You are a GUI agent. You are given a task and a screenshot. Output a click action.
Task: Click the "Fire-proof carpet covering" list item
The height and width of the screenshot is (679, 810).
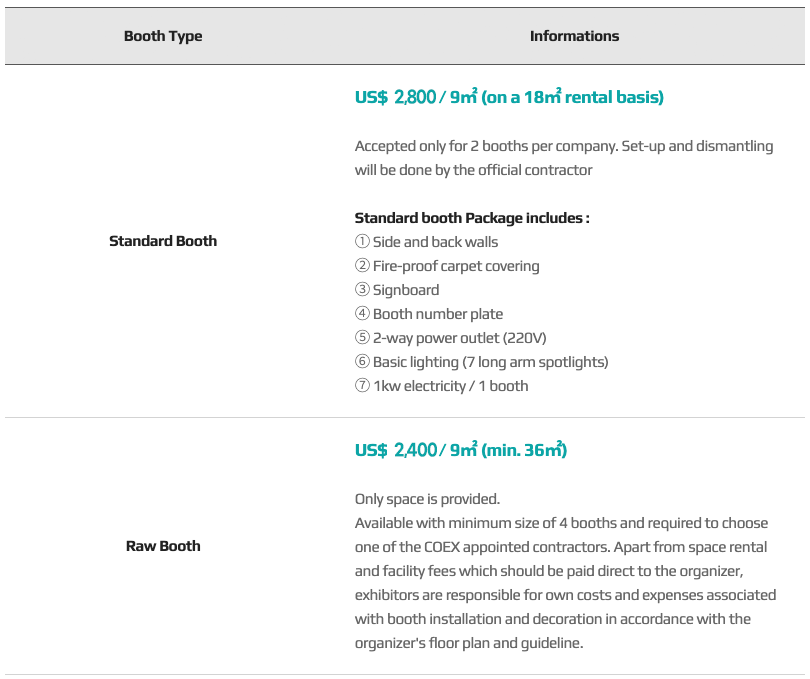point(456,266)
